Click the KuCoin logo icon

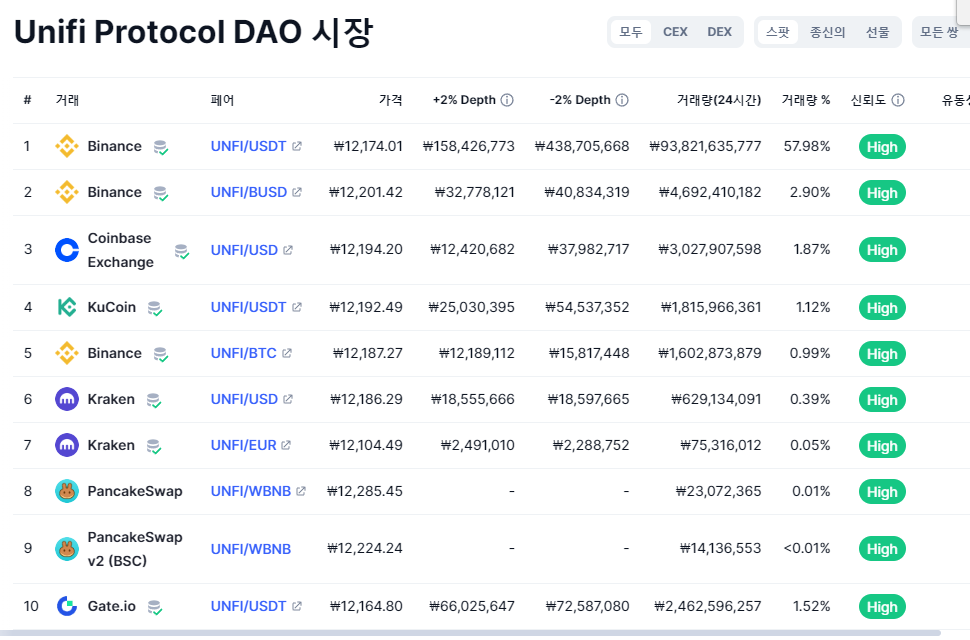[x=67, y=307]
